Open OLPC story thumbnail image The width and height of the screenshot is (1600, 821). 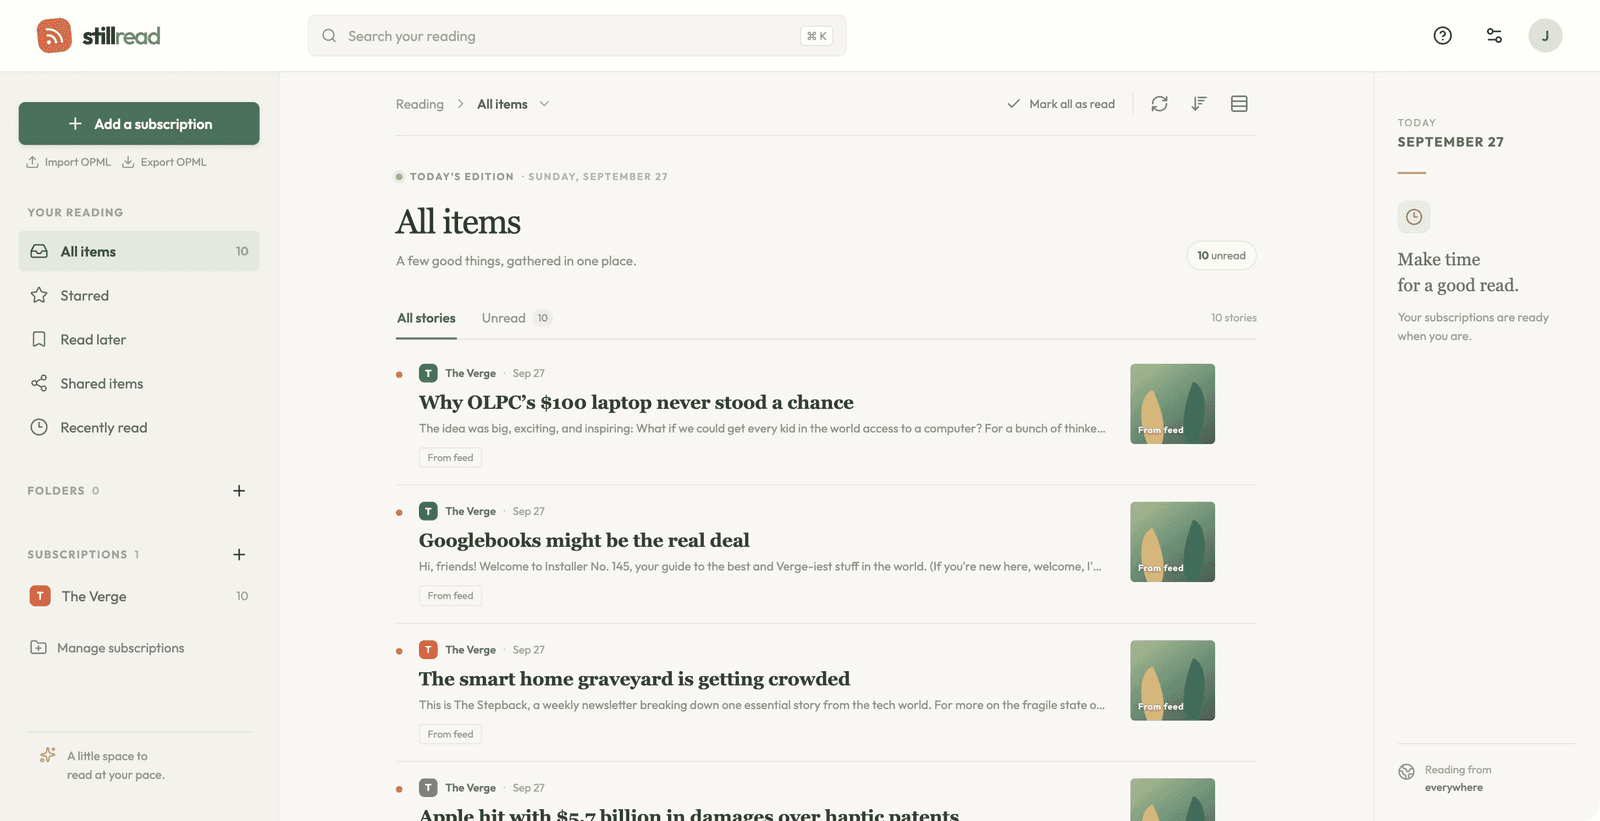pos(1172,404)
